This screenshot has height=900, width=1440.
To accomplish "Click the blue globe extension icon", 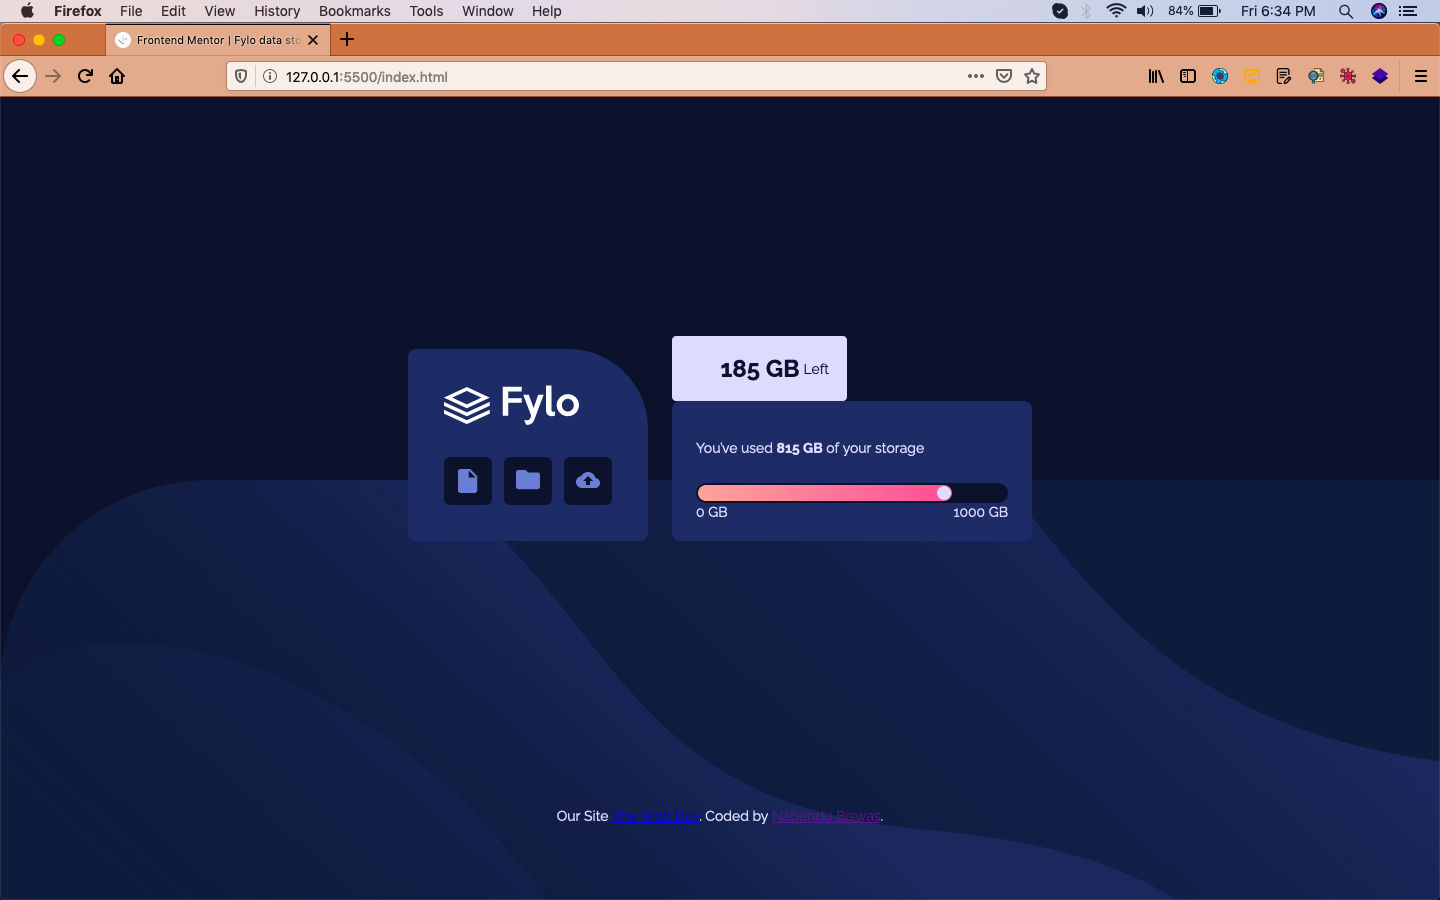I will (x=1220, y=76).
